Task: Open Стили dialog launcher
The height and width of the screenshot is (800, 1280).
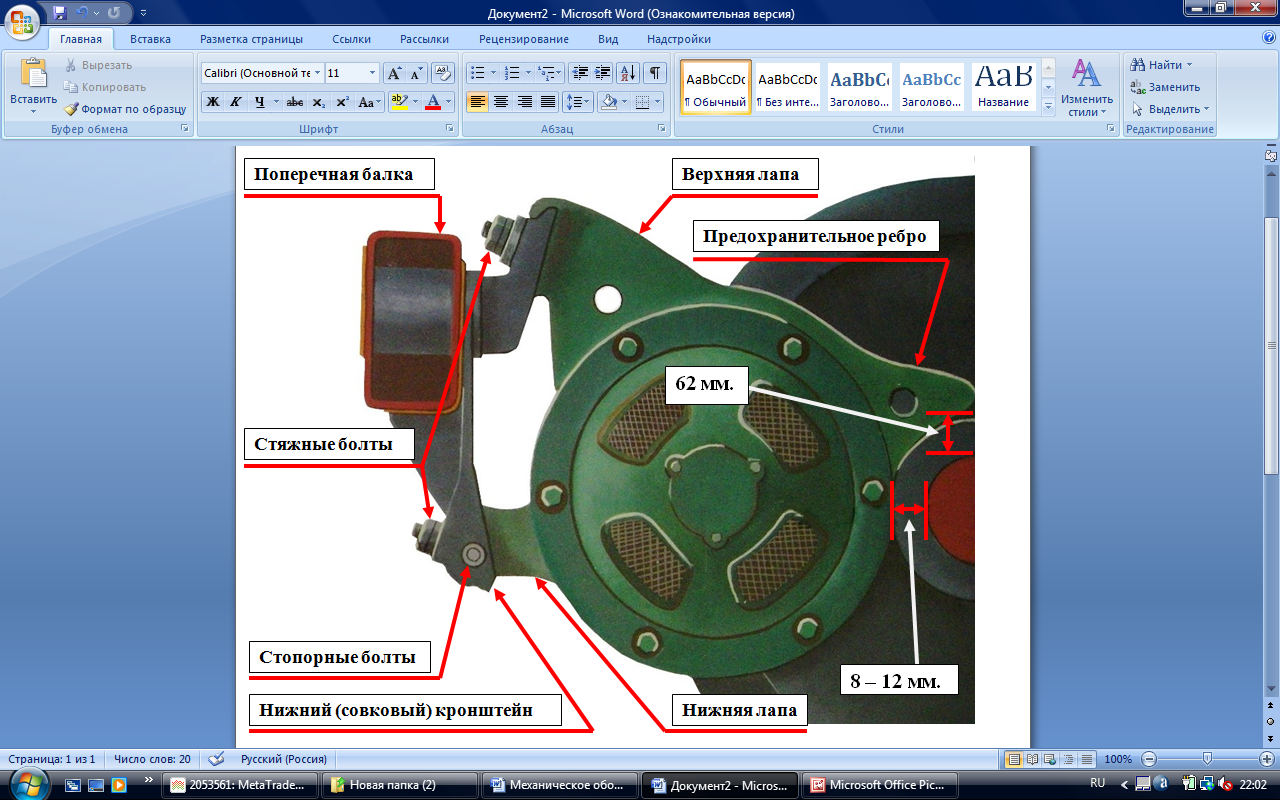Action: click(1111, 129)
